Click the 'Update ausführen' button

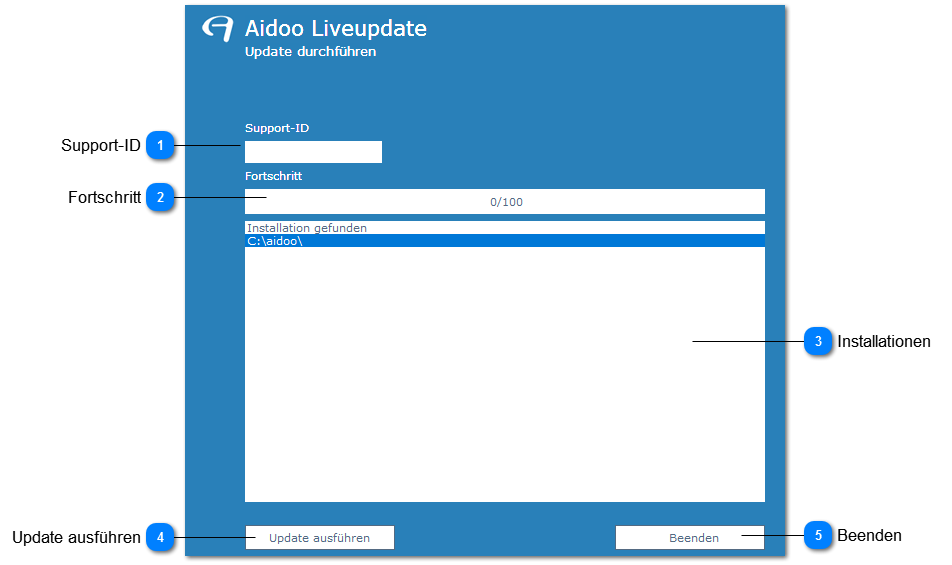[319, 538]
